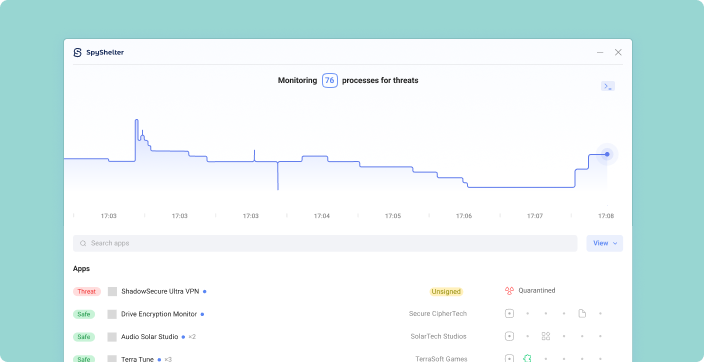The image size is (704, 362).
Task: Click the TerraSoft Games publisher text
Action: tap(441, 359)
